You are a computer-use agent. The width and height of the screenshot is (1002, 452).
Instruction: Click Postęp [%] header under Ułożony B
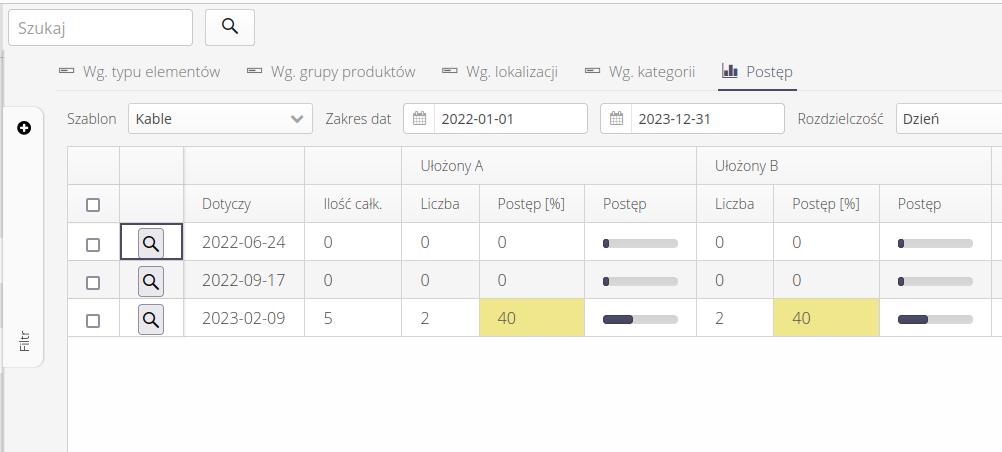pos(826,205)
